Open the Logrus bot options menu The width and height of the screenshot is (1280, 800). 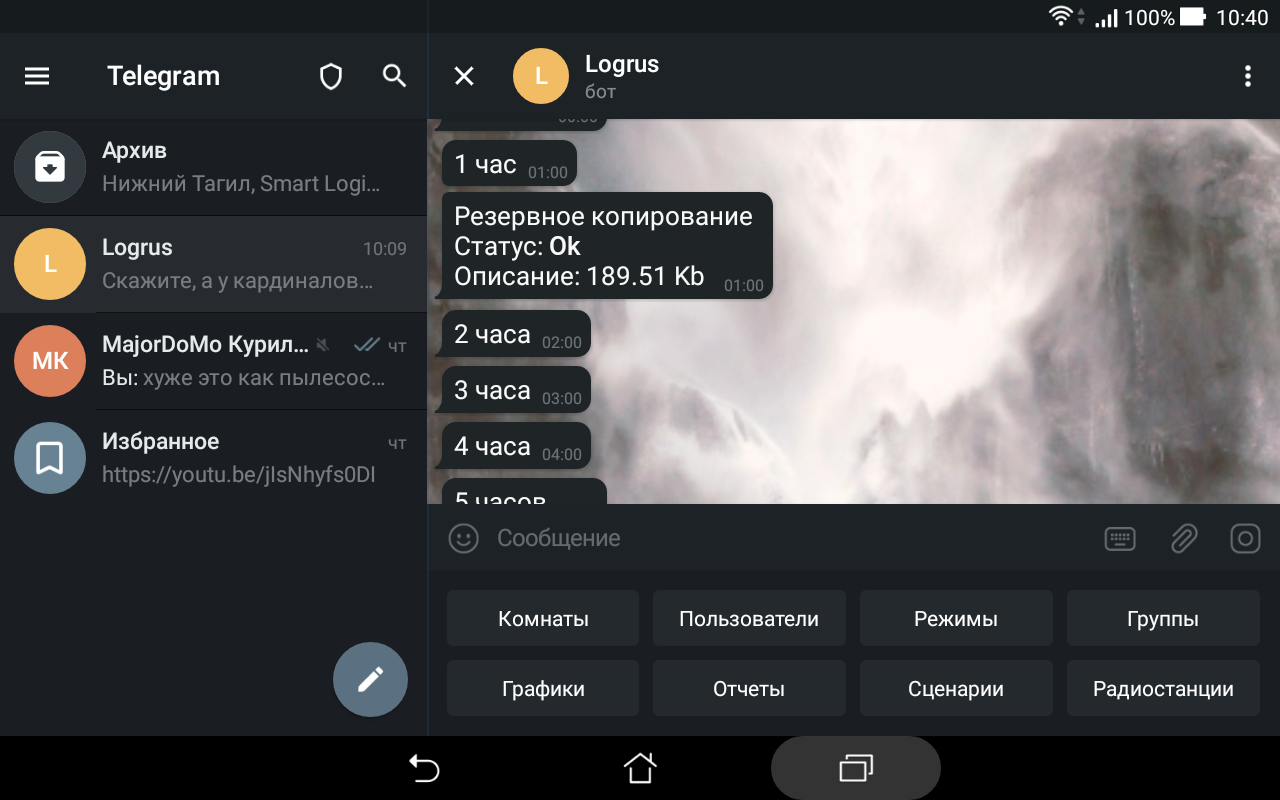pyautogui.click(x=1247, y=76)
